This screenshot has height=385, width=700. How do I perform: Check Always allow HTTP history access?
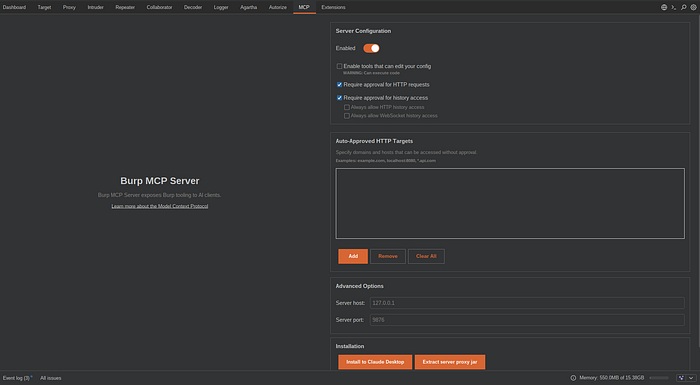pyautogui.click(x=346, y=107)
